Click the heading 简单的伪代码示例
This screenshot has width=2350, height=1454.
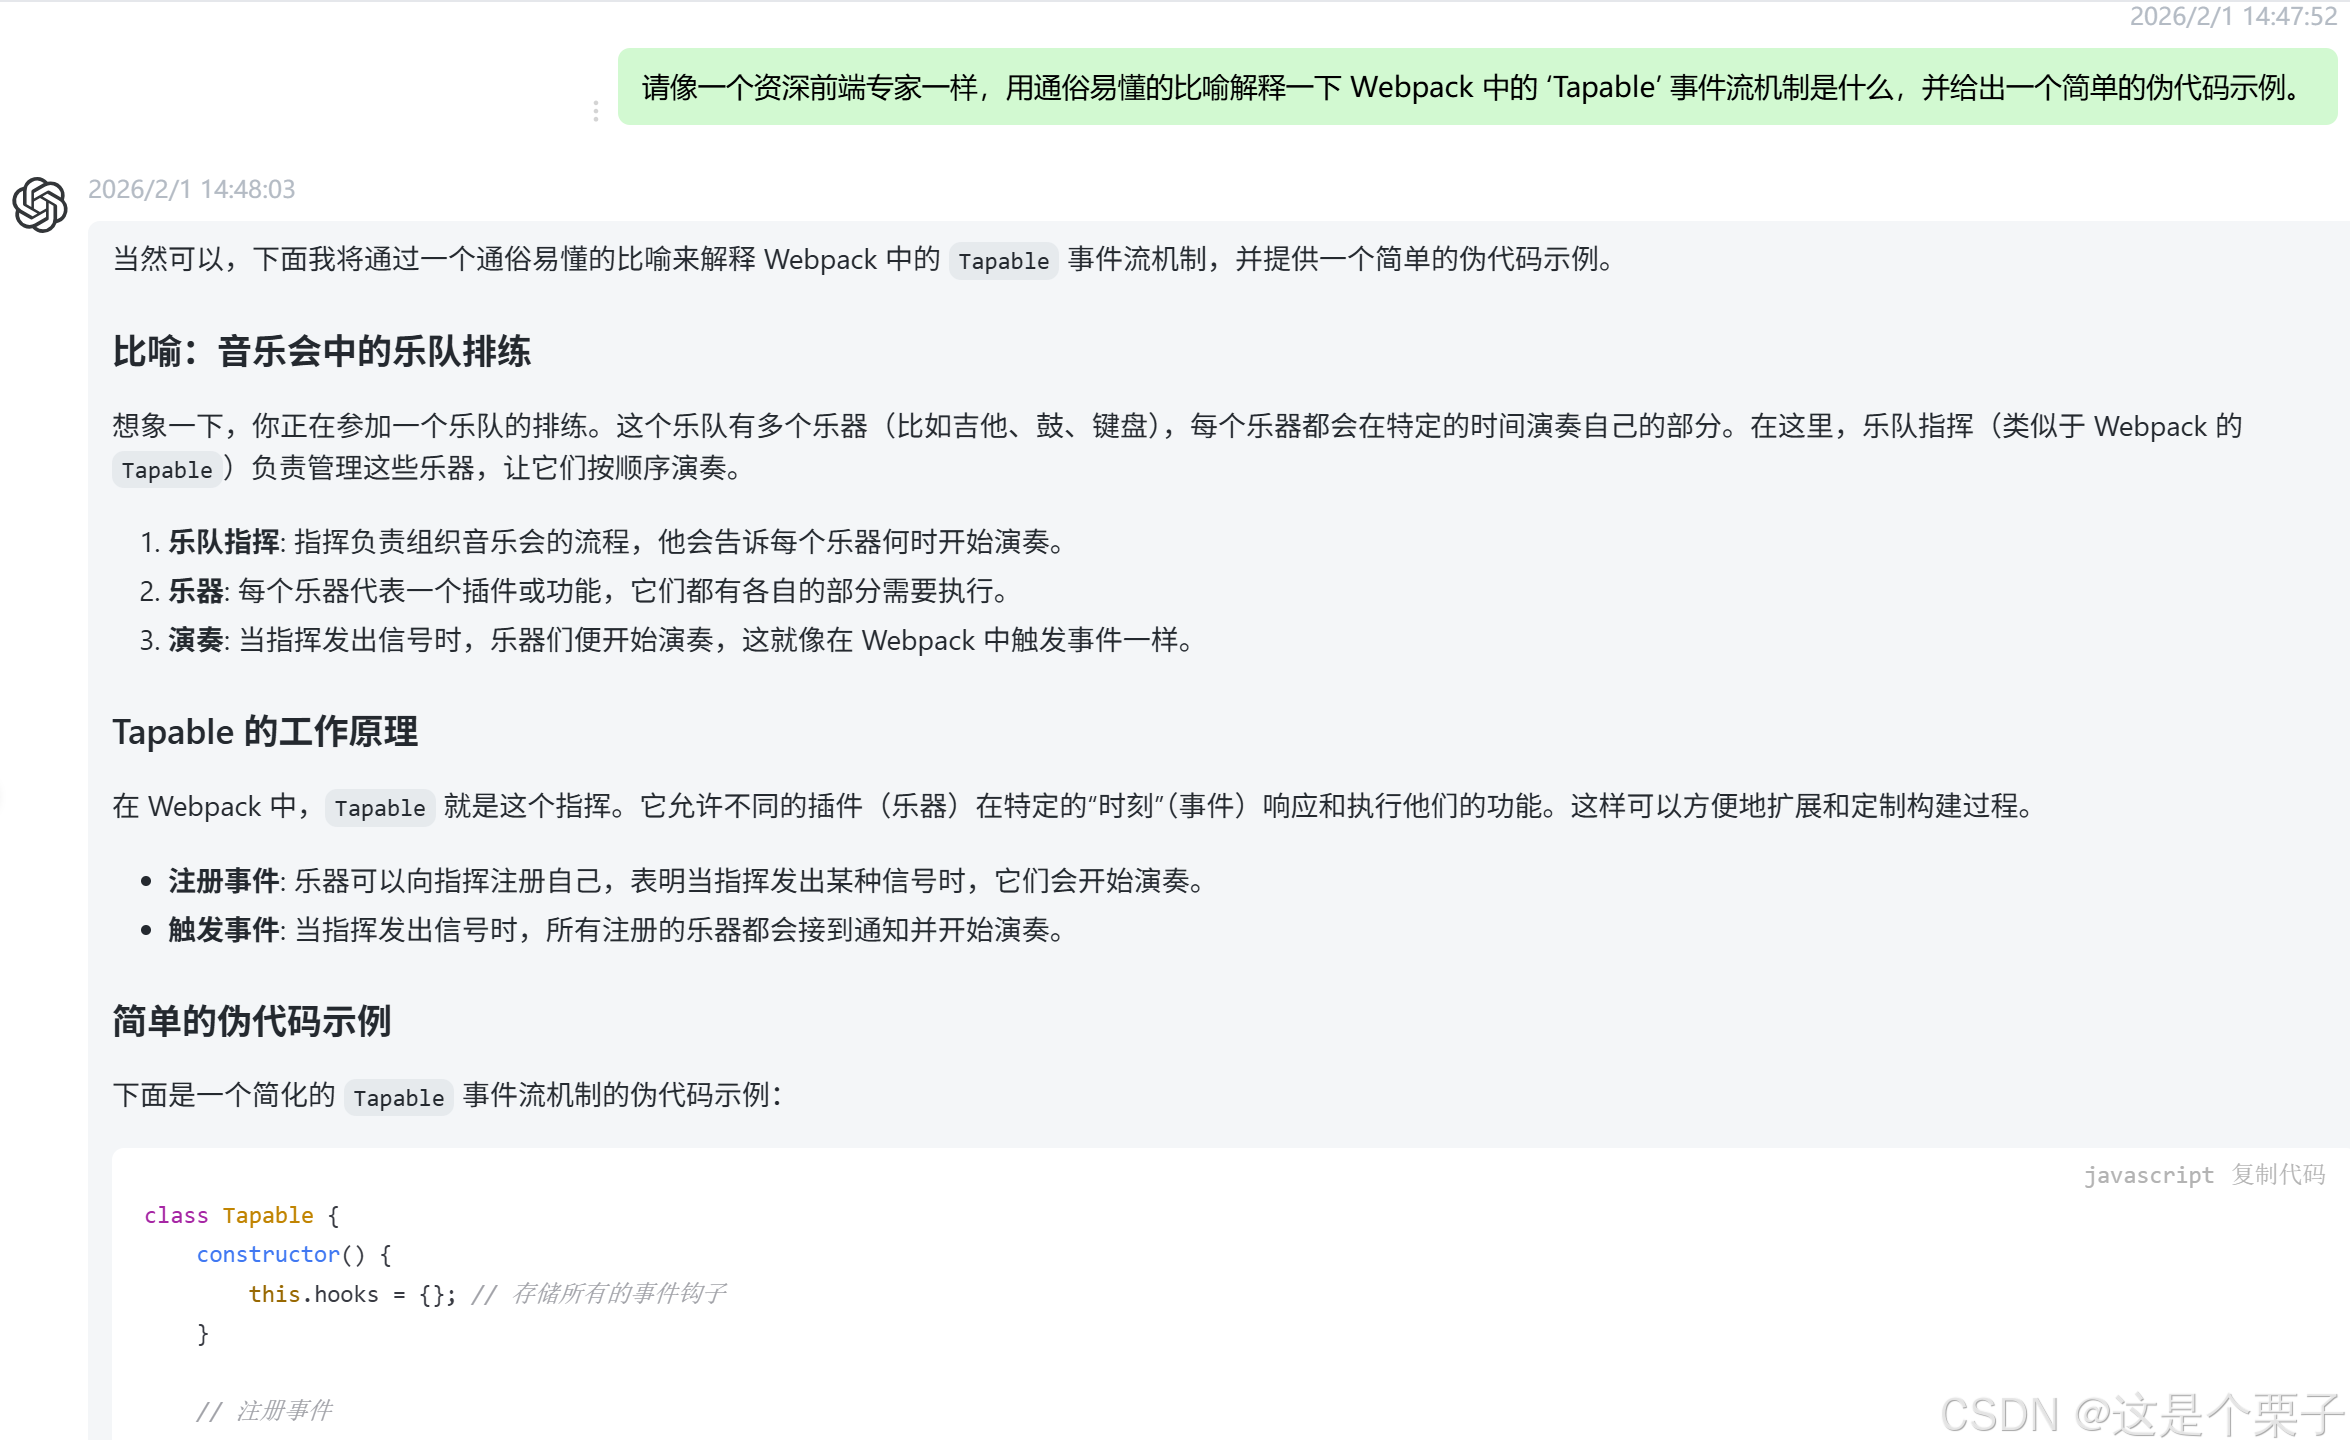coord(251,1021)
